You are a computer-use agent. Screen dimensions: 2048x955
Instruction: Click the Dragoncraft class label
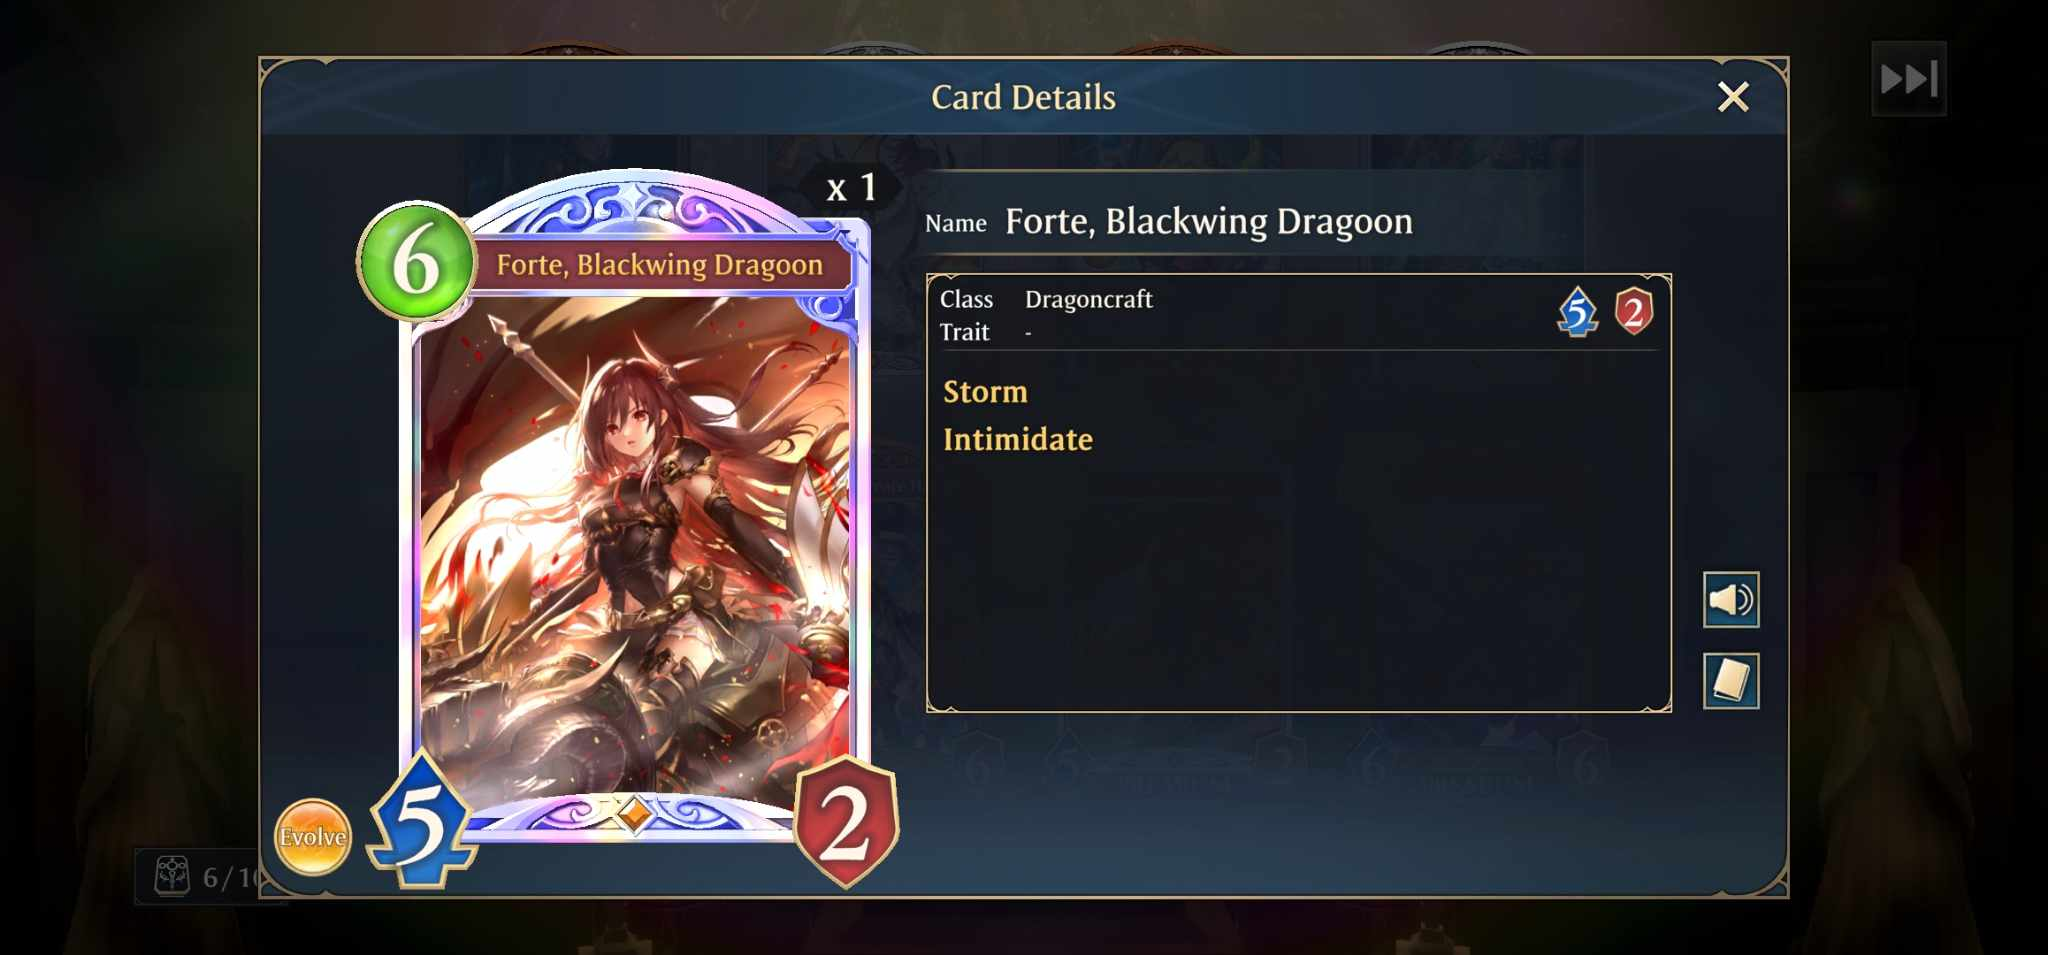tap(1089, 299)
